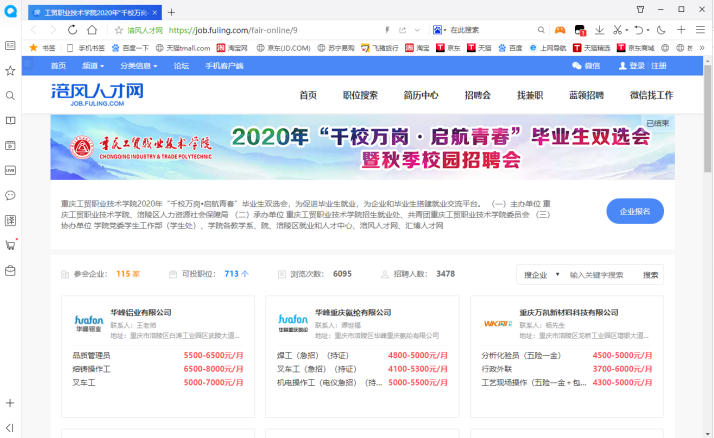The image size is (714, 438).
Task: Click the page vertical scrollbar thumb
Action: tap(707, 118)
